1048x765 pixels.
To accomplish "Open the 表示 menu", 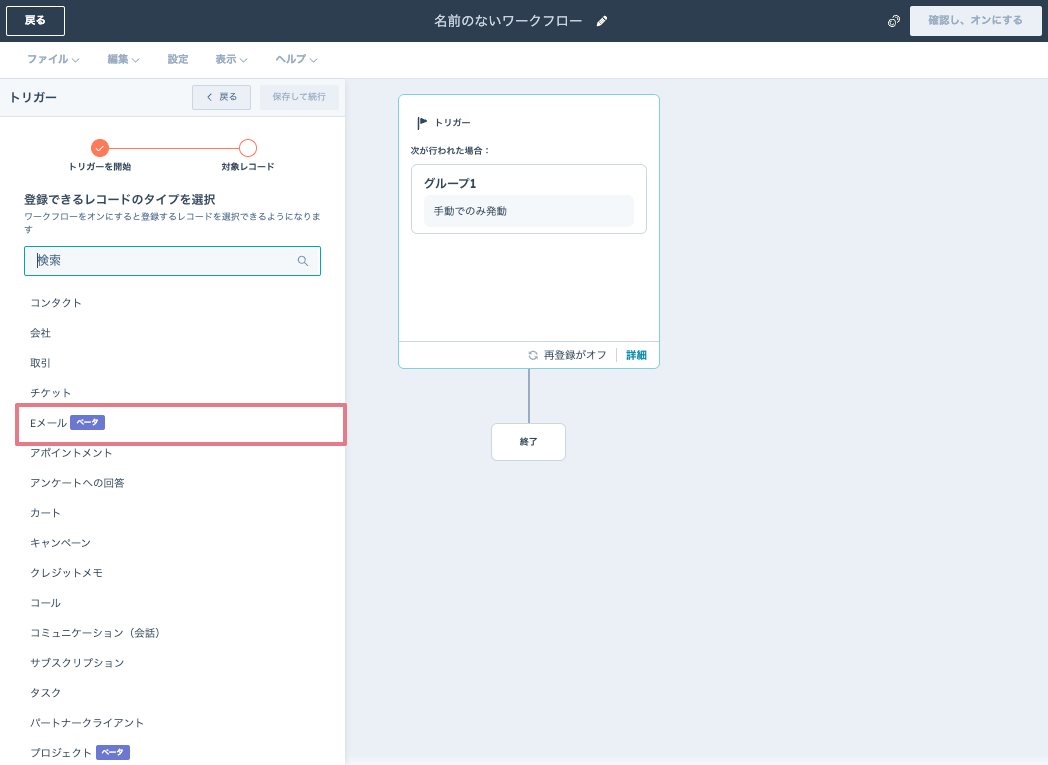I will 231,59.
